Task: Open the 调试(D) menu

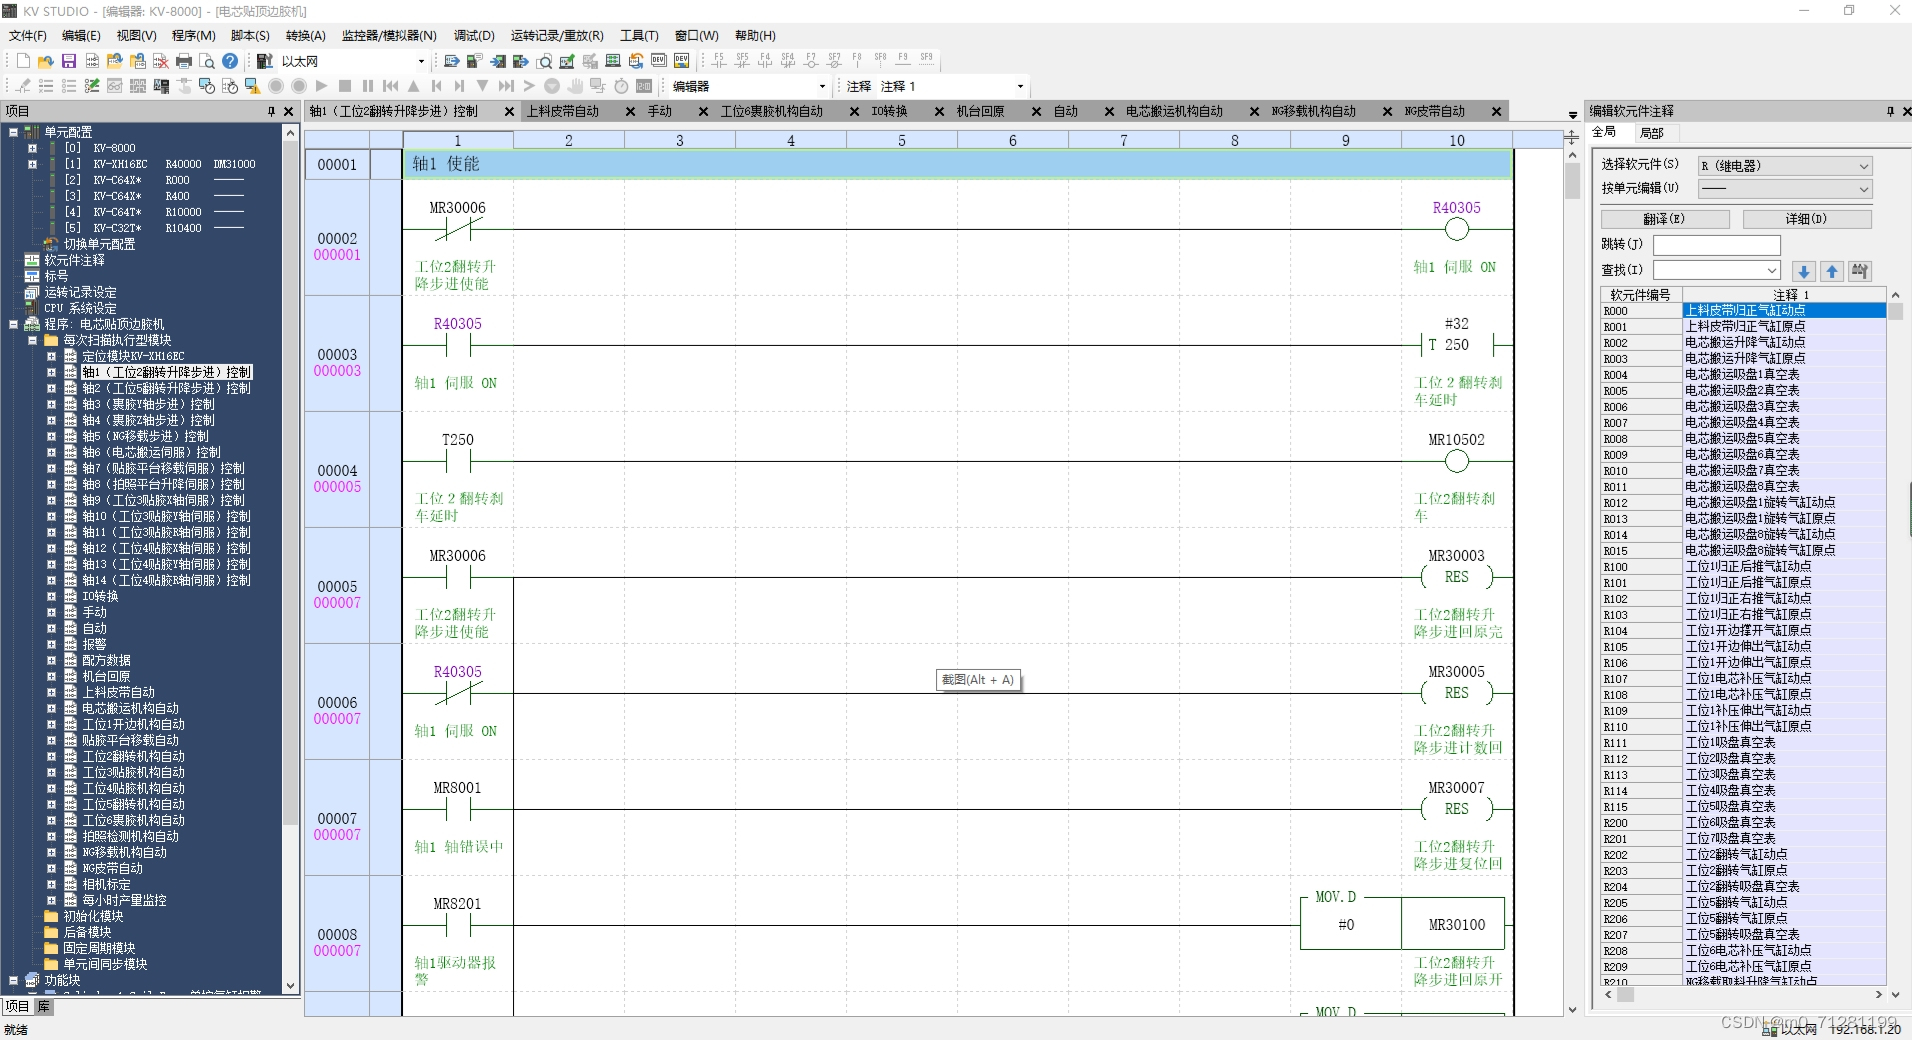Action: 474,35
